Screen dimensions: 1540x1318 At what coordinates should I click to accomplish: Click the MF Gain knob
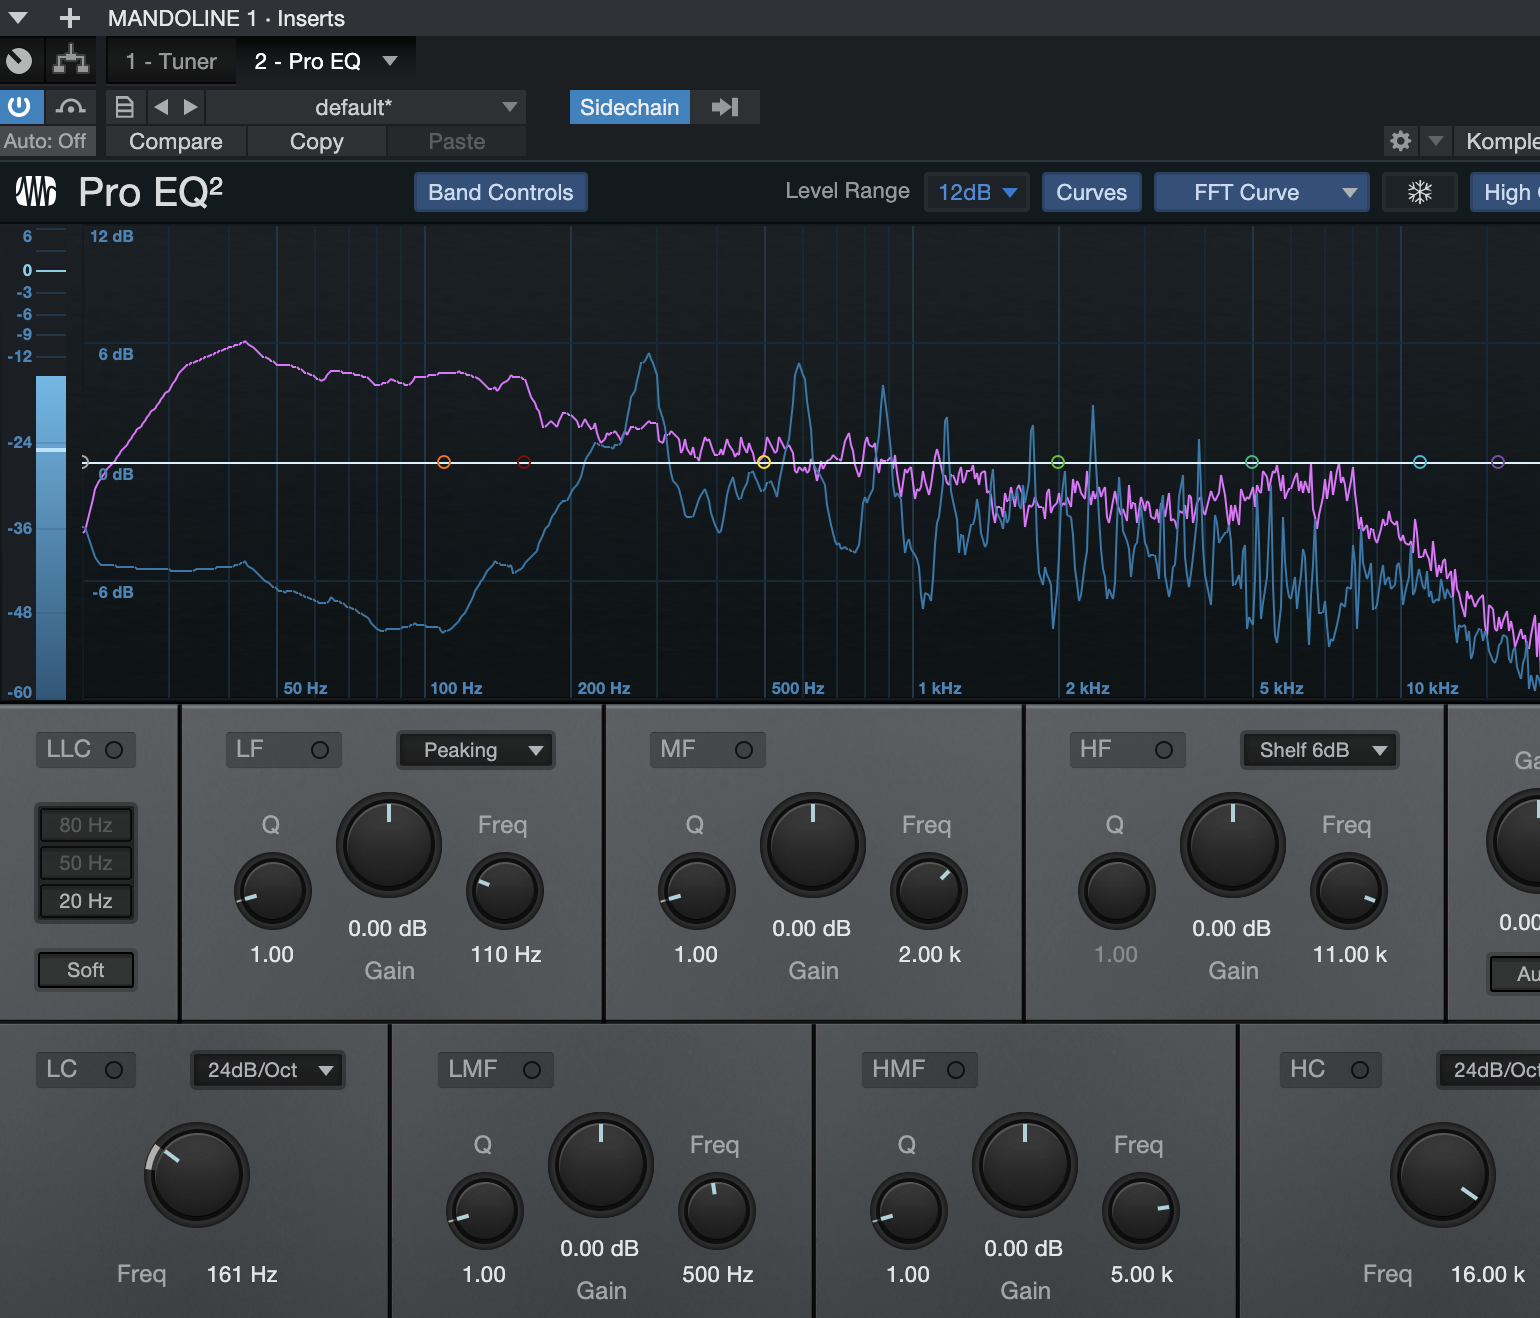[x=812, y=845]
